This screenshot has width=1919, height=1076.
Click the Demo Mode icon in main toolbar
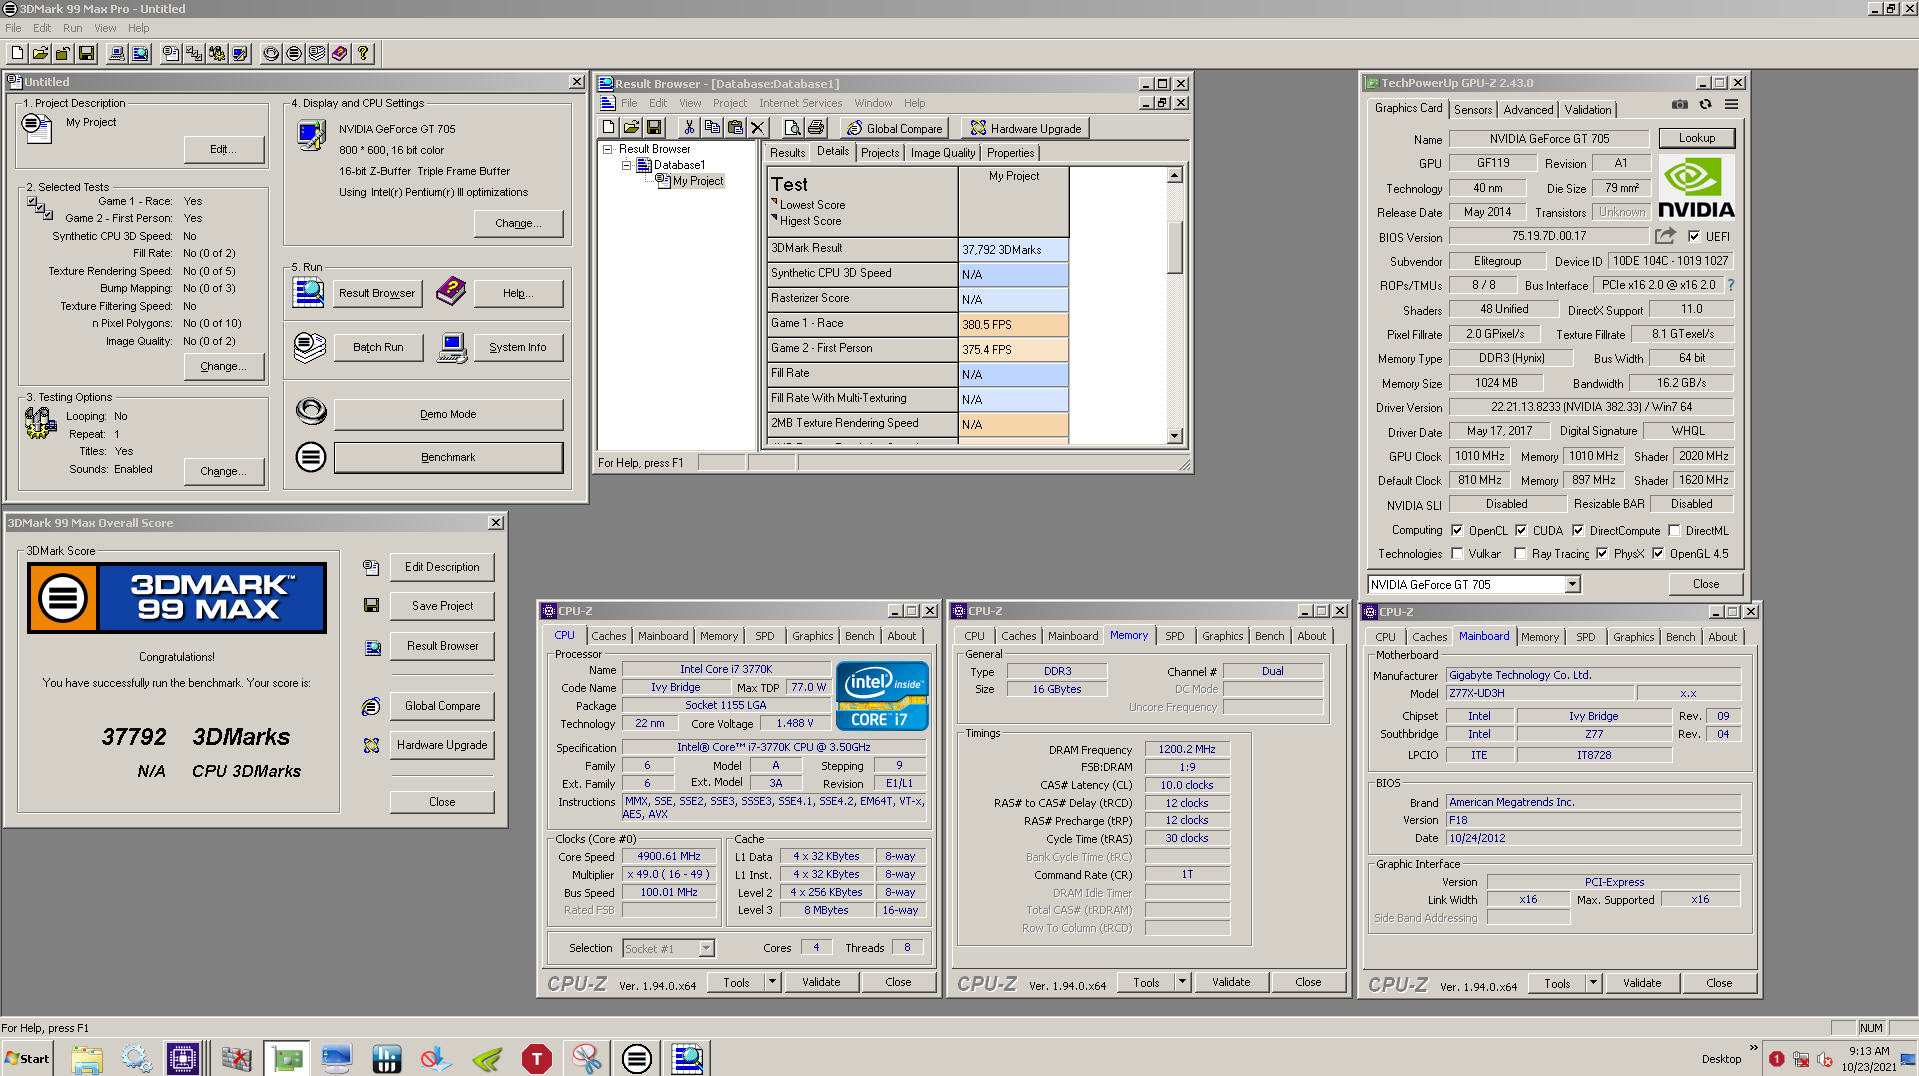click(x=271, y=53)
